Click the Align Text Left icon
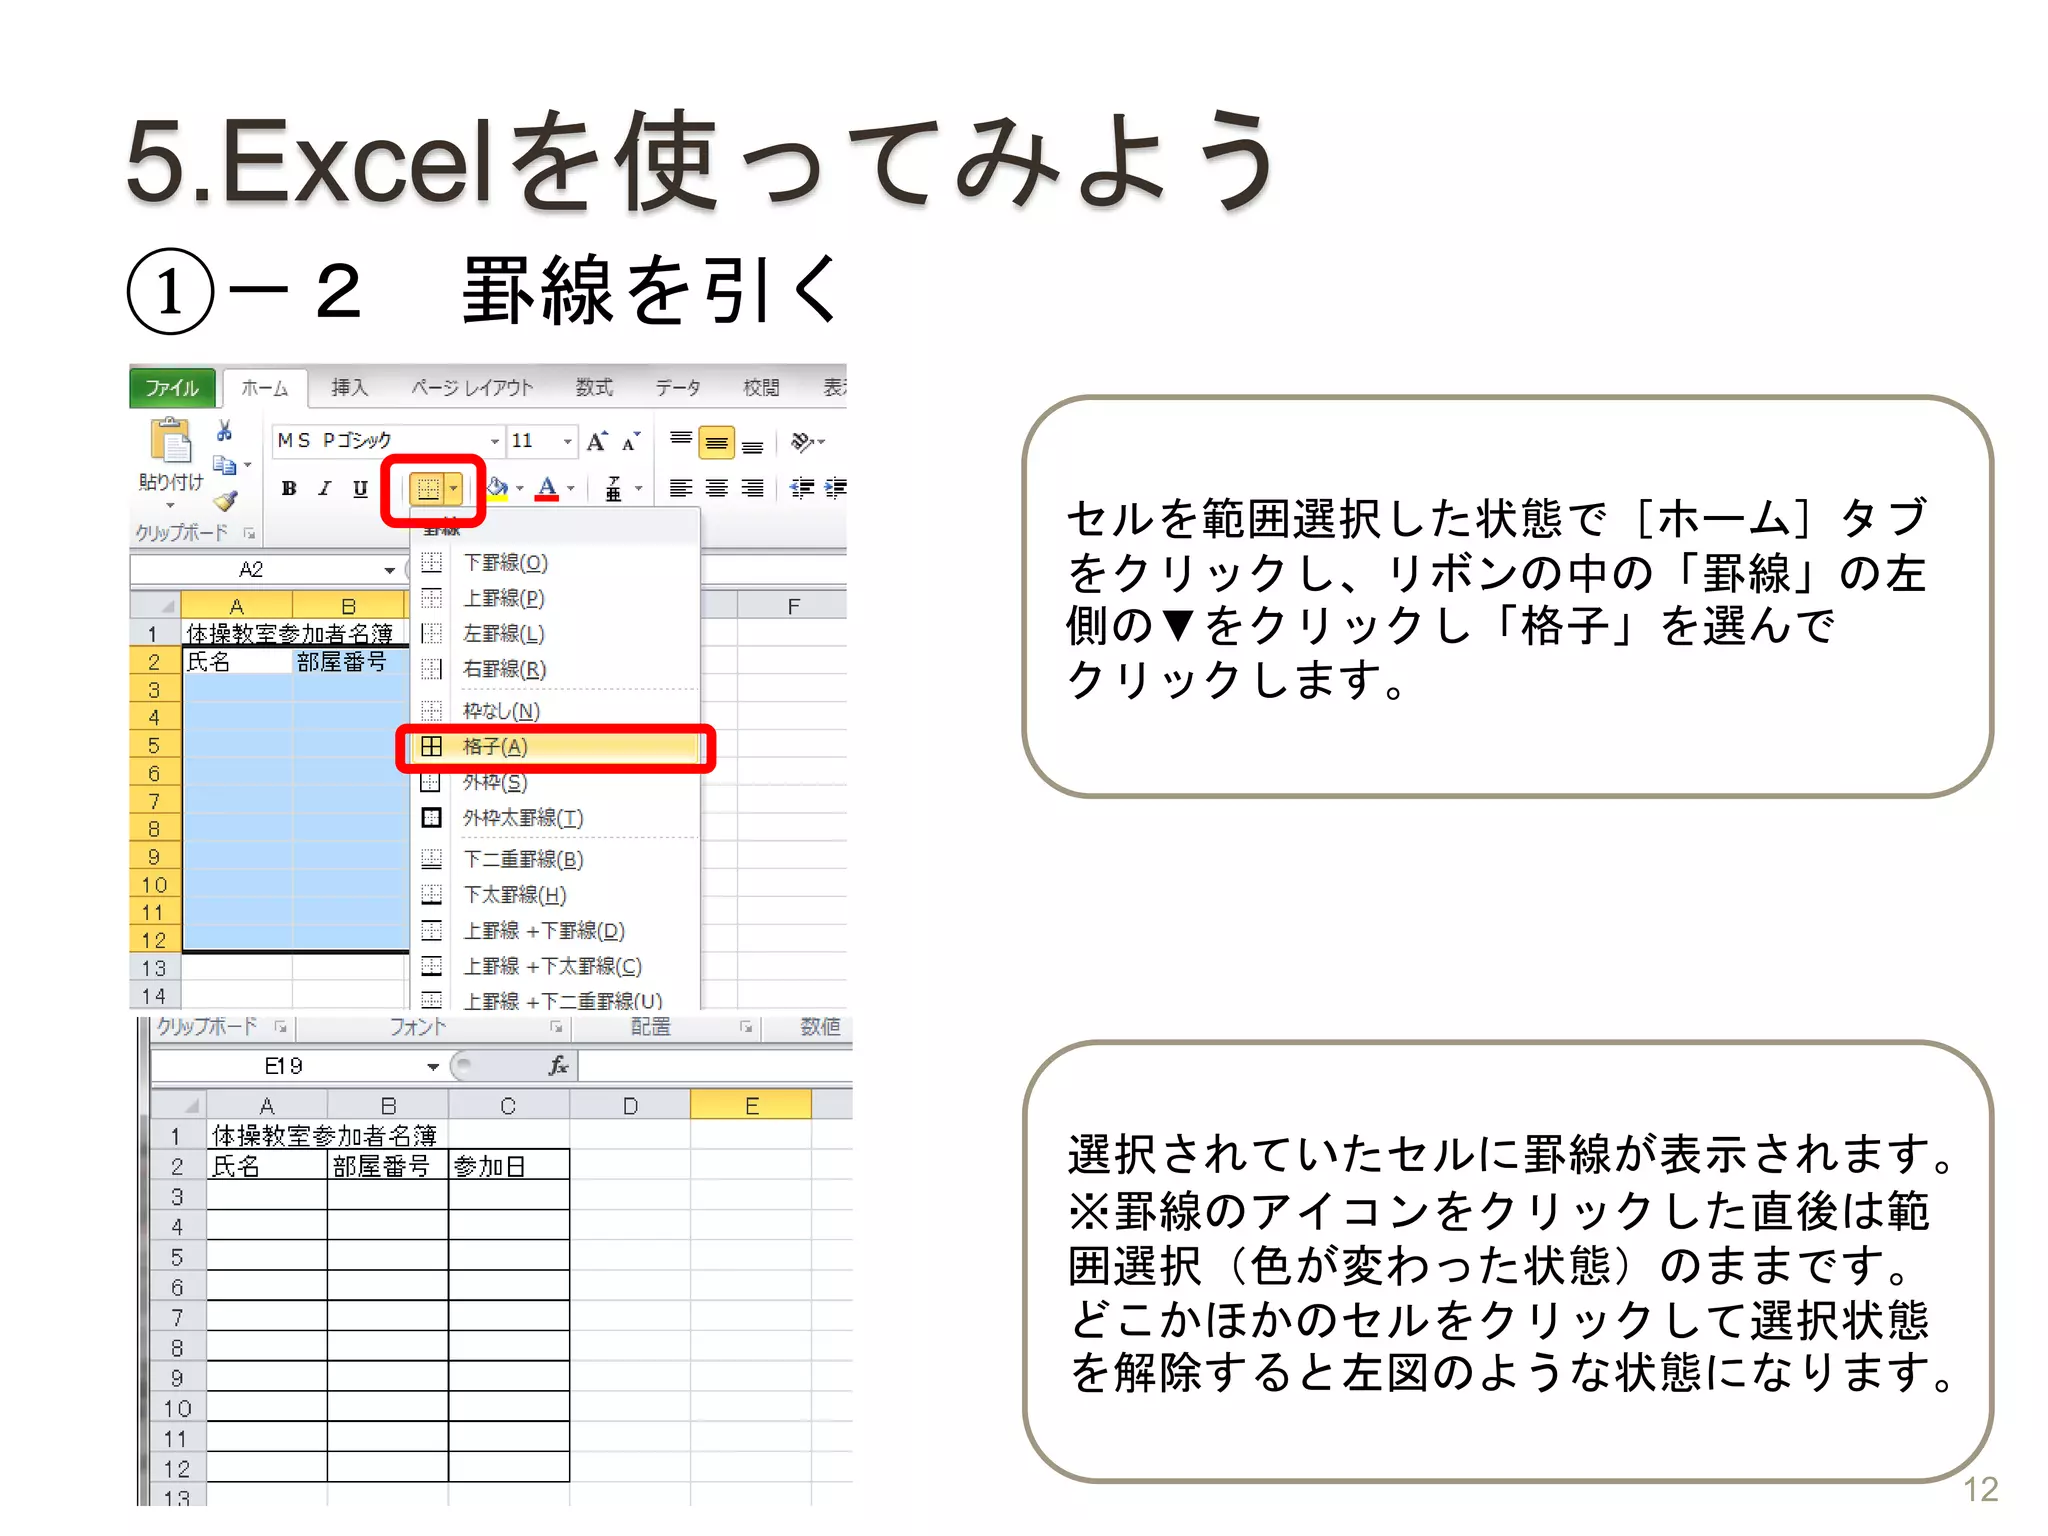This screenshot has width=2048, height=1536. point(681,488)
